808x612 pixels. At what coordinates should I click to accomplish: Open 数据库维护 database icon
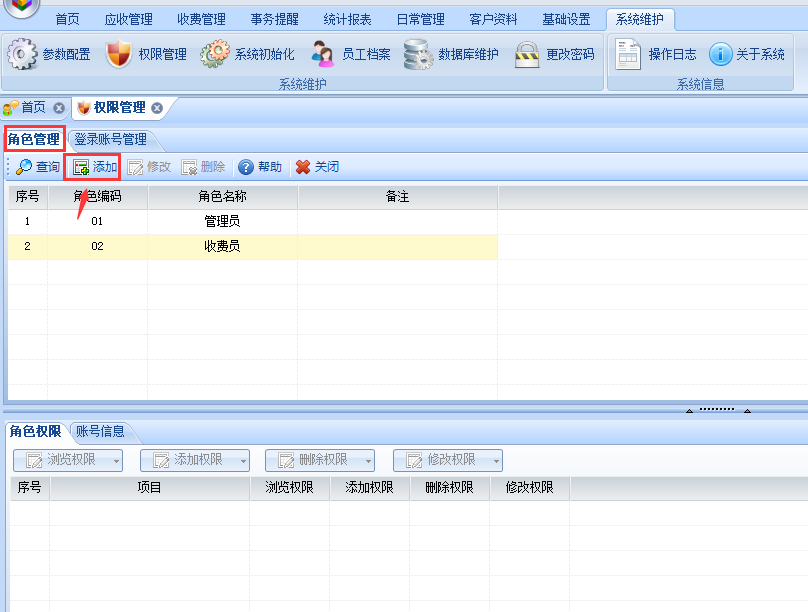click(418, 54)
